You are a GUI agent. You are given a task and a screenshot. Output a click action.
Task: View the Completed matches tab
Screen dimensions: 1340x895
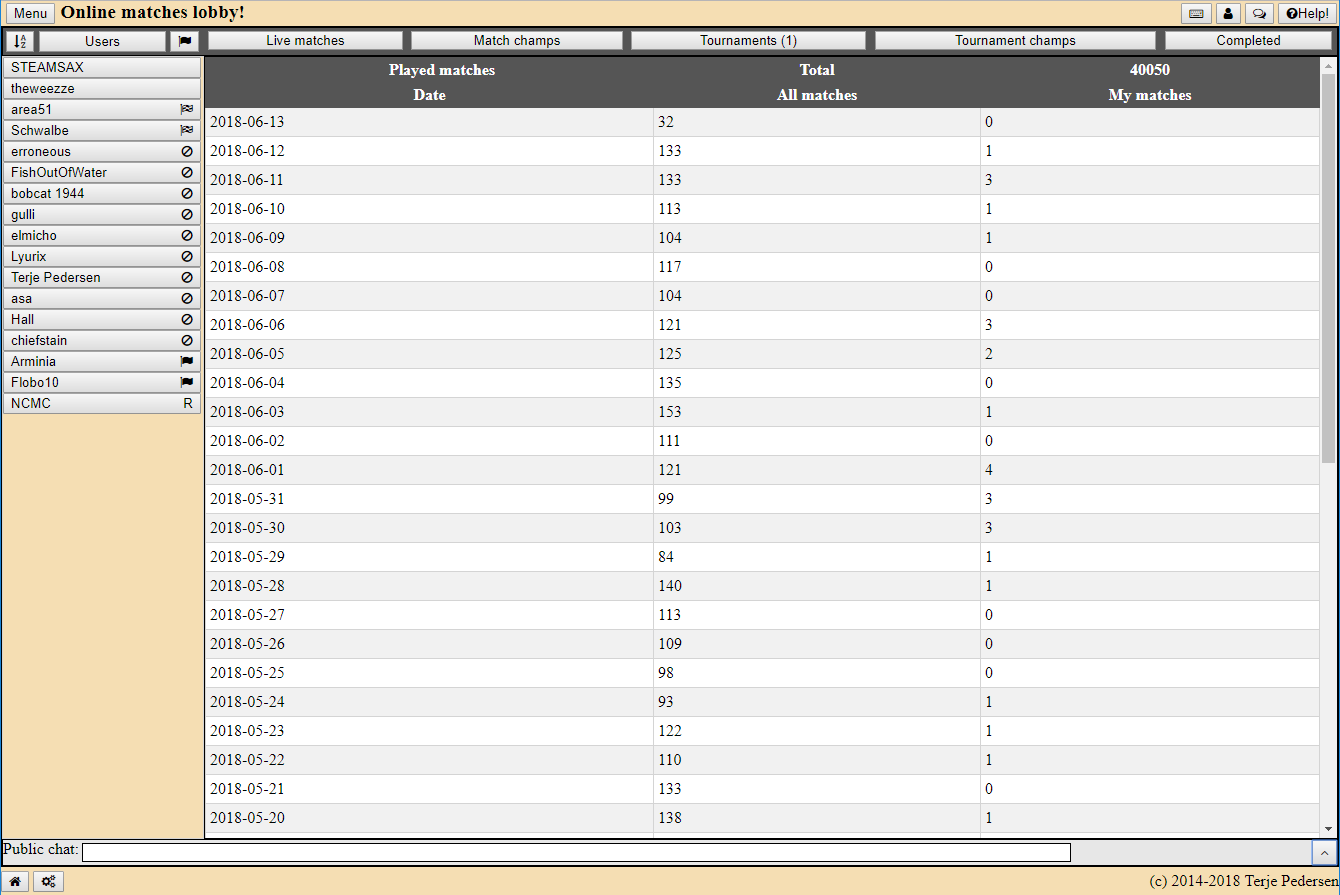pos(1248,41)
